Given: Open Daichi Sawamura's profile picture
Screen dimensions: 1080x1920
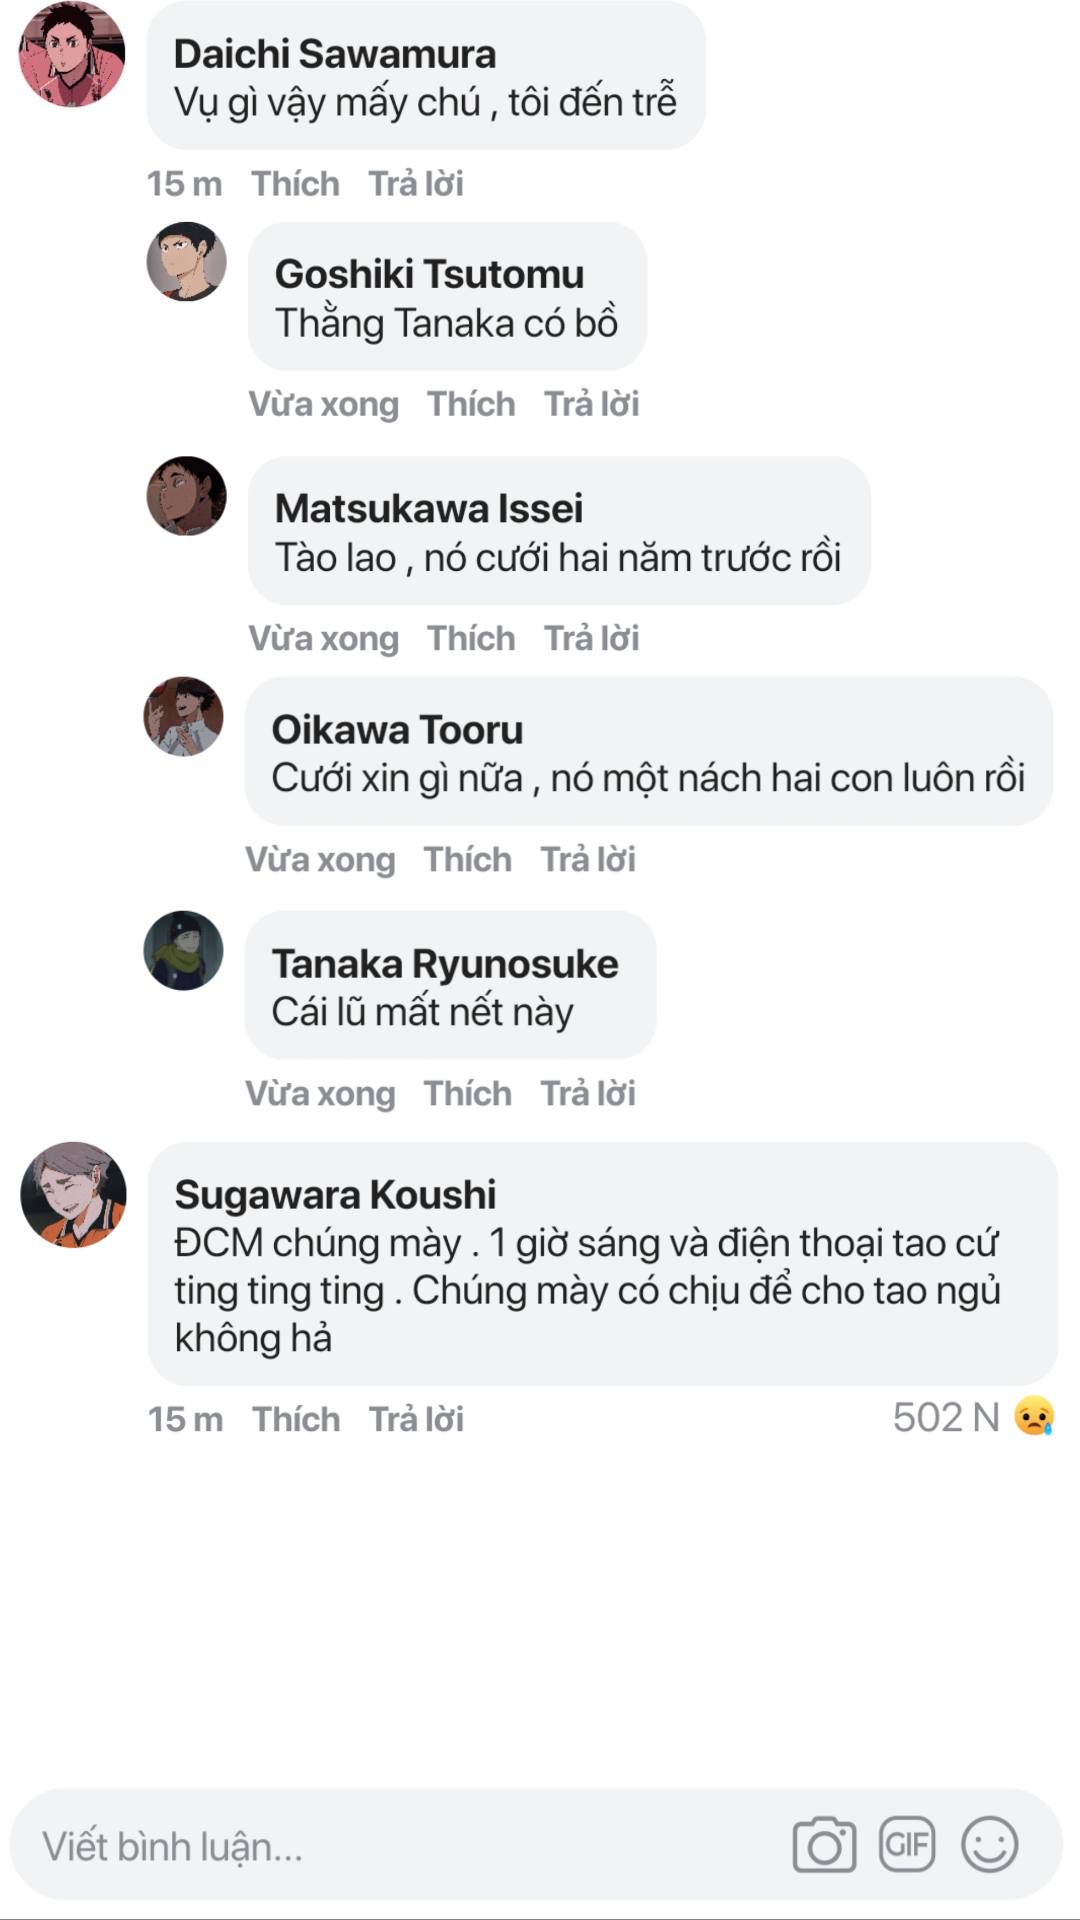Looking at the screenshot, I should point(72,55).
